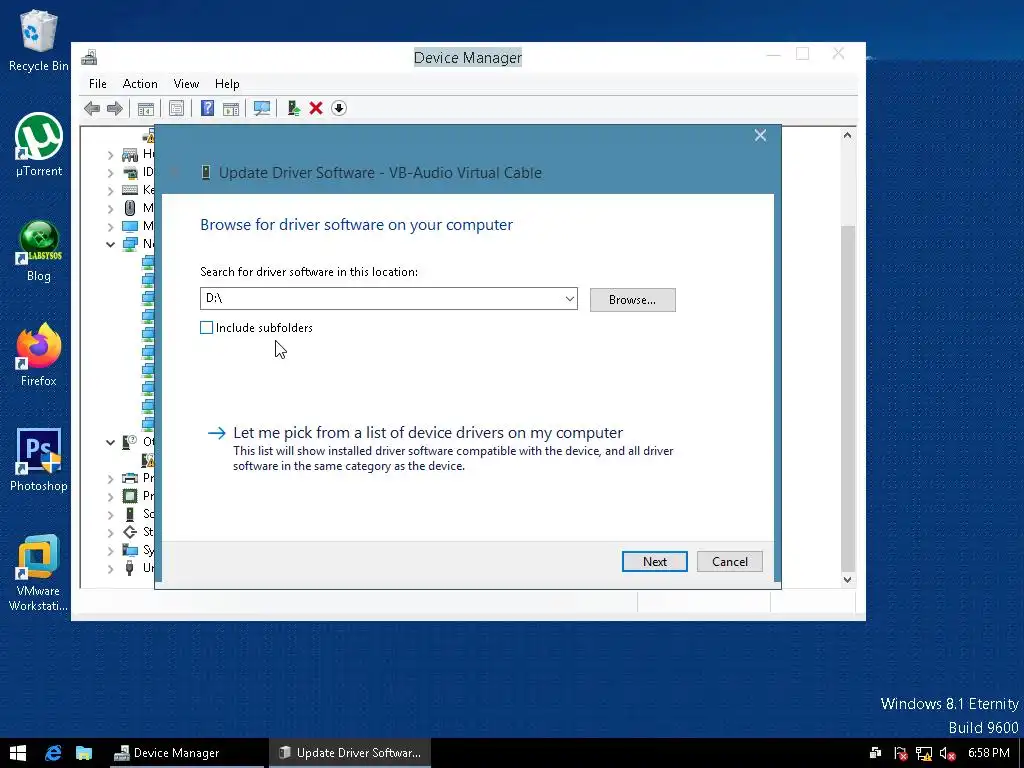Expand the Mice tree node with mouse icon
1024x768 pixels.
[110, 209]
